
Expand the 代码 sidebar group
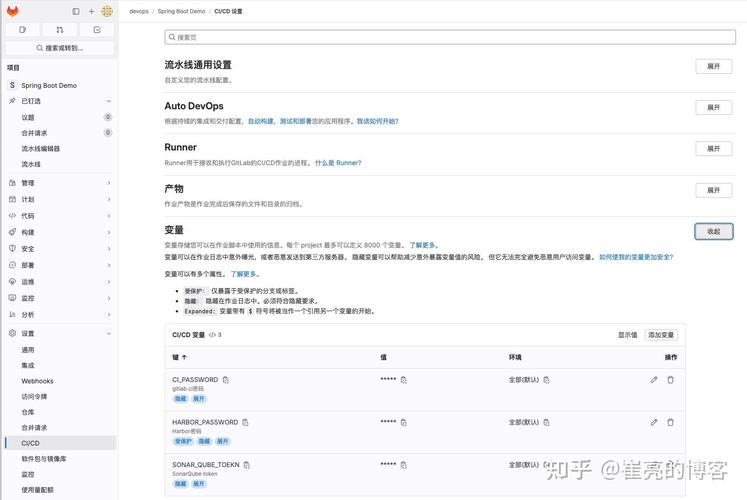tap(109, 216)
